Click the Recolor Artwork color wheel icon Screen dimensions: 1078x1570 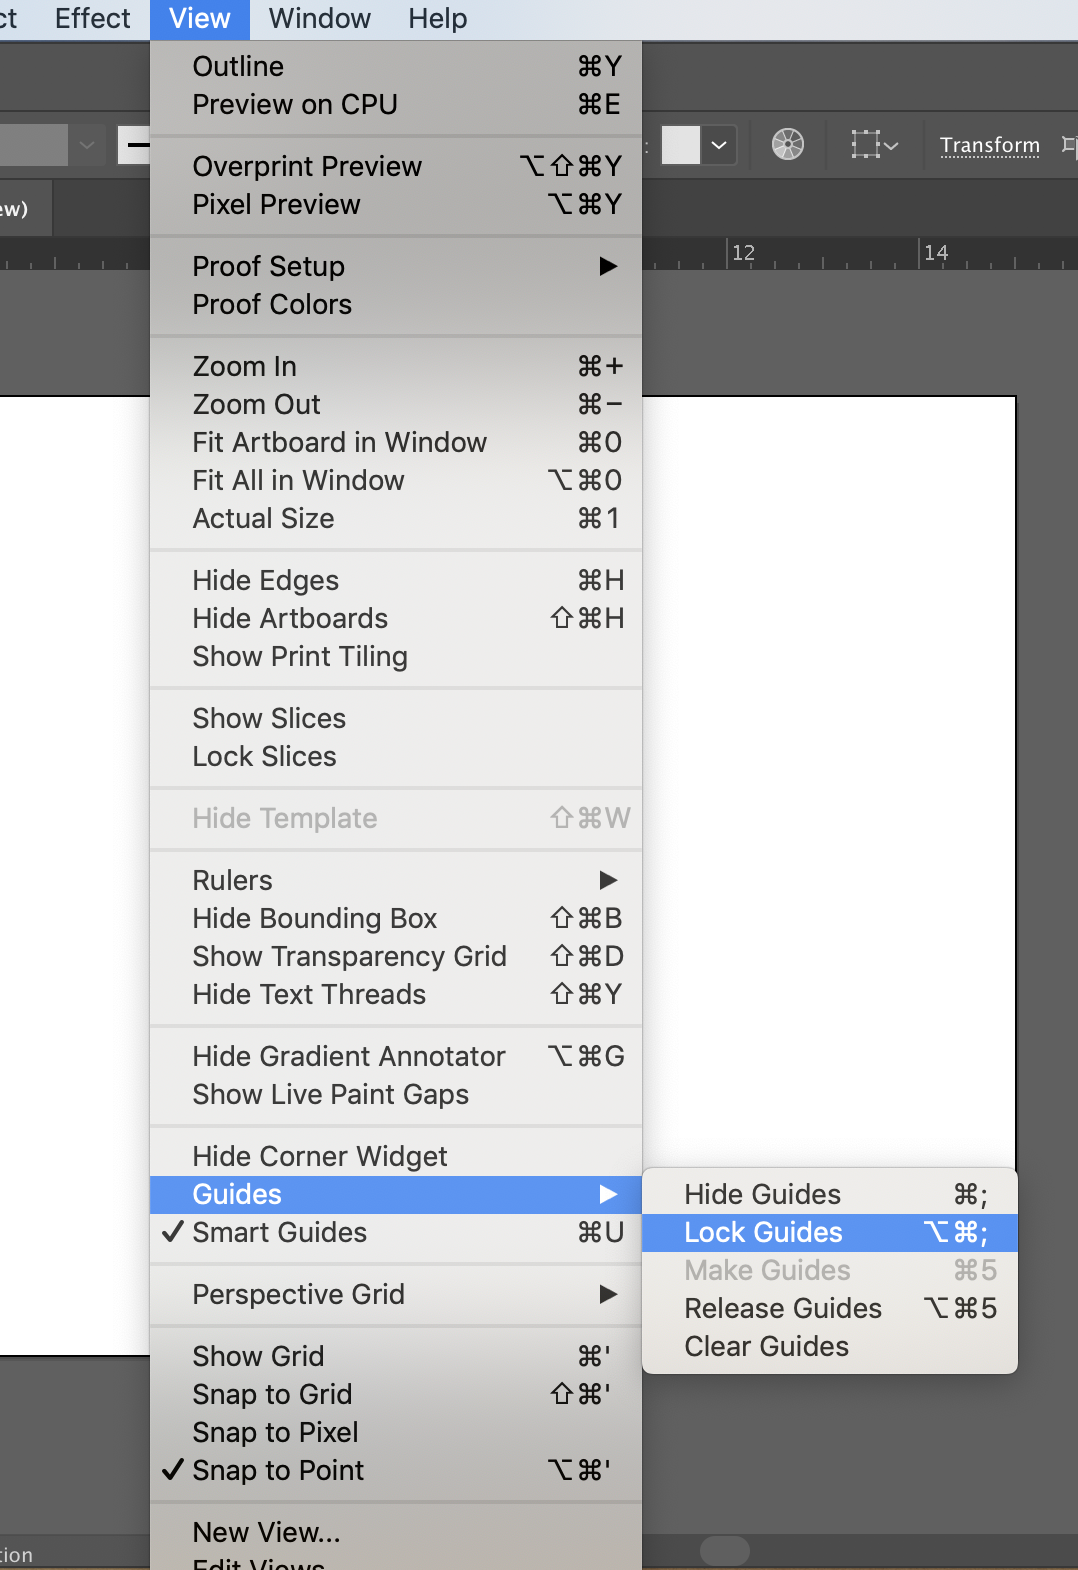(788, 145)
